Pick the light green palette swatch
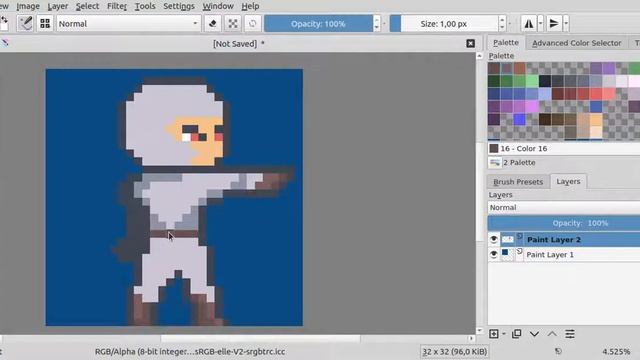This screenshot has width=640, height=360. (532, 81)
